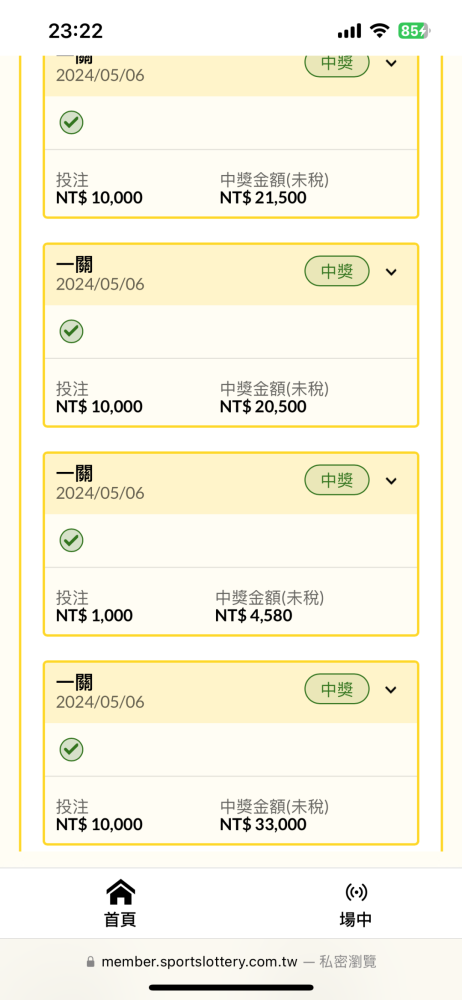Expand the ticket winning NT$ 33,000
This screenshot has width=462, height=1000.
[392, 689]
